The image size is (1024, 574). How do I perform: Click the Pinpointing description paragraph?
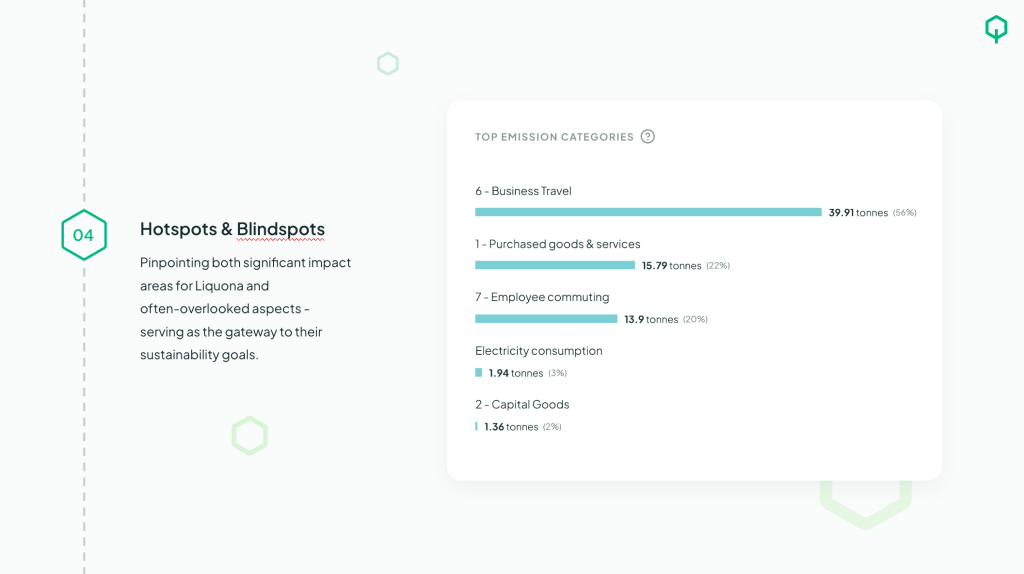(245, 308)
